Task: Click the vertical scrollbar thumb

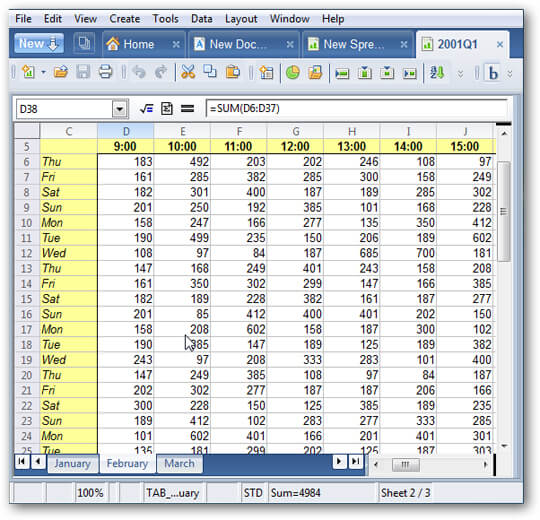Action: pyautogui.click(x=504, y=211)
